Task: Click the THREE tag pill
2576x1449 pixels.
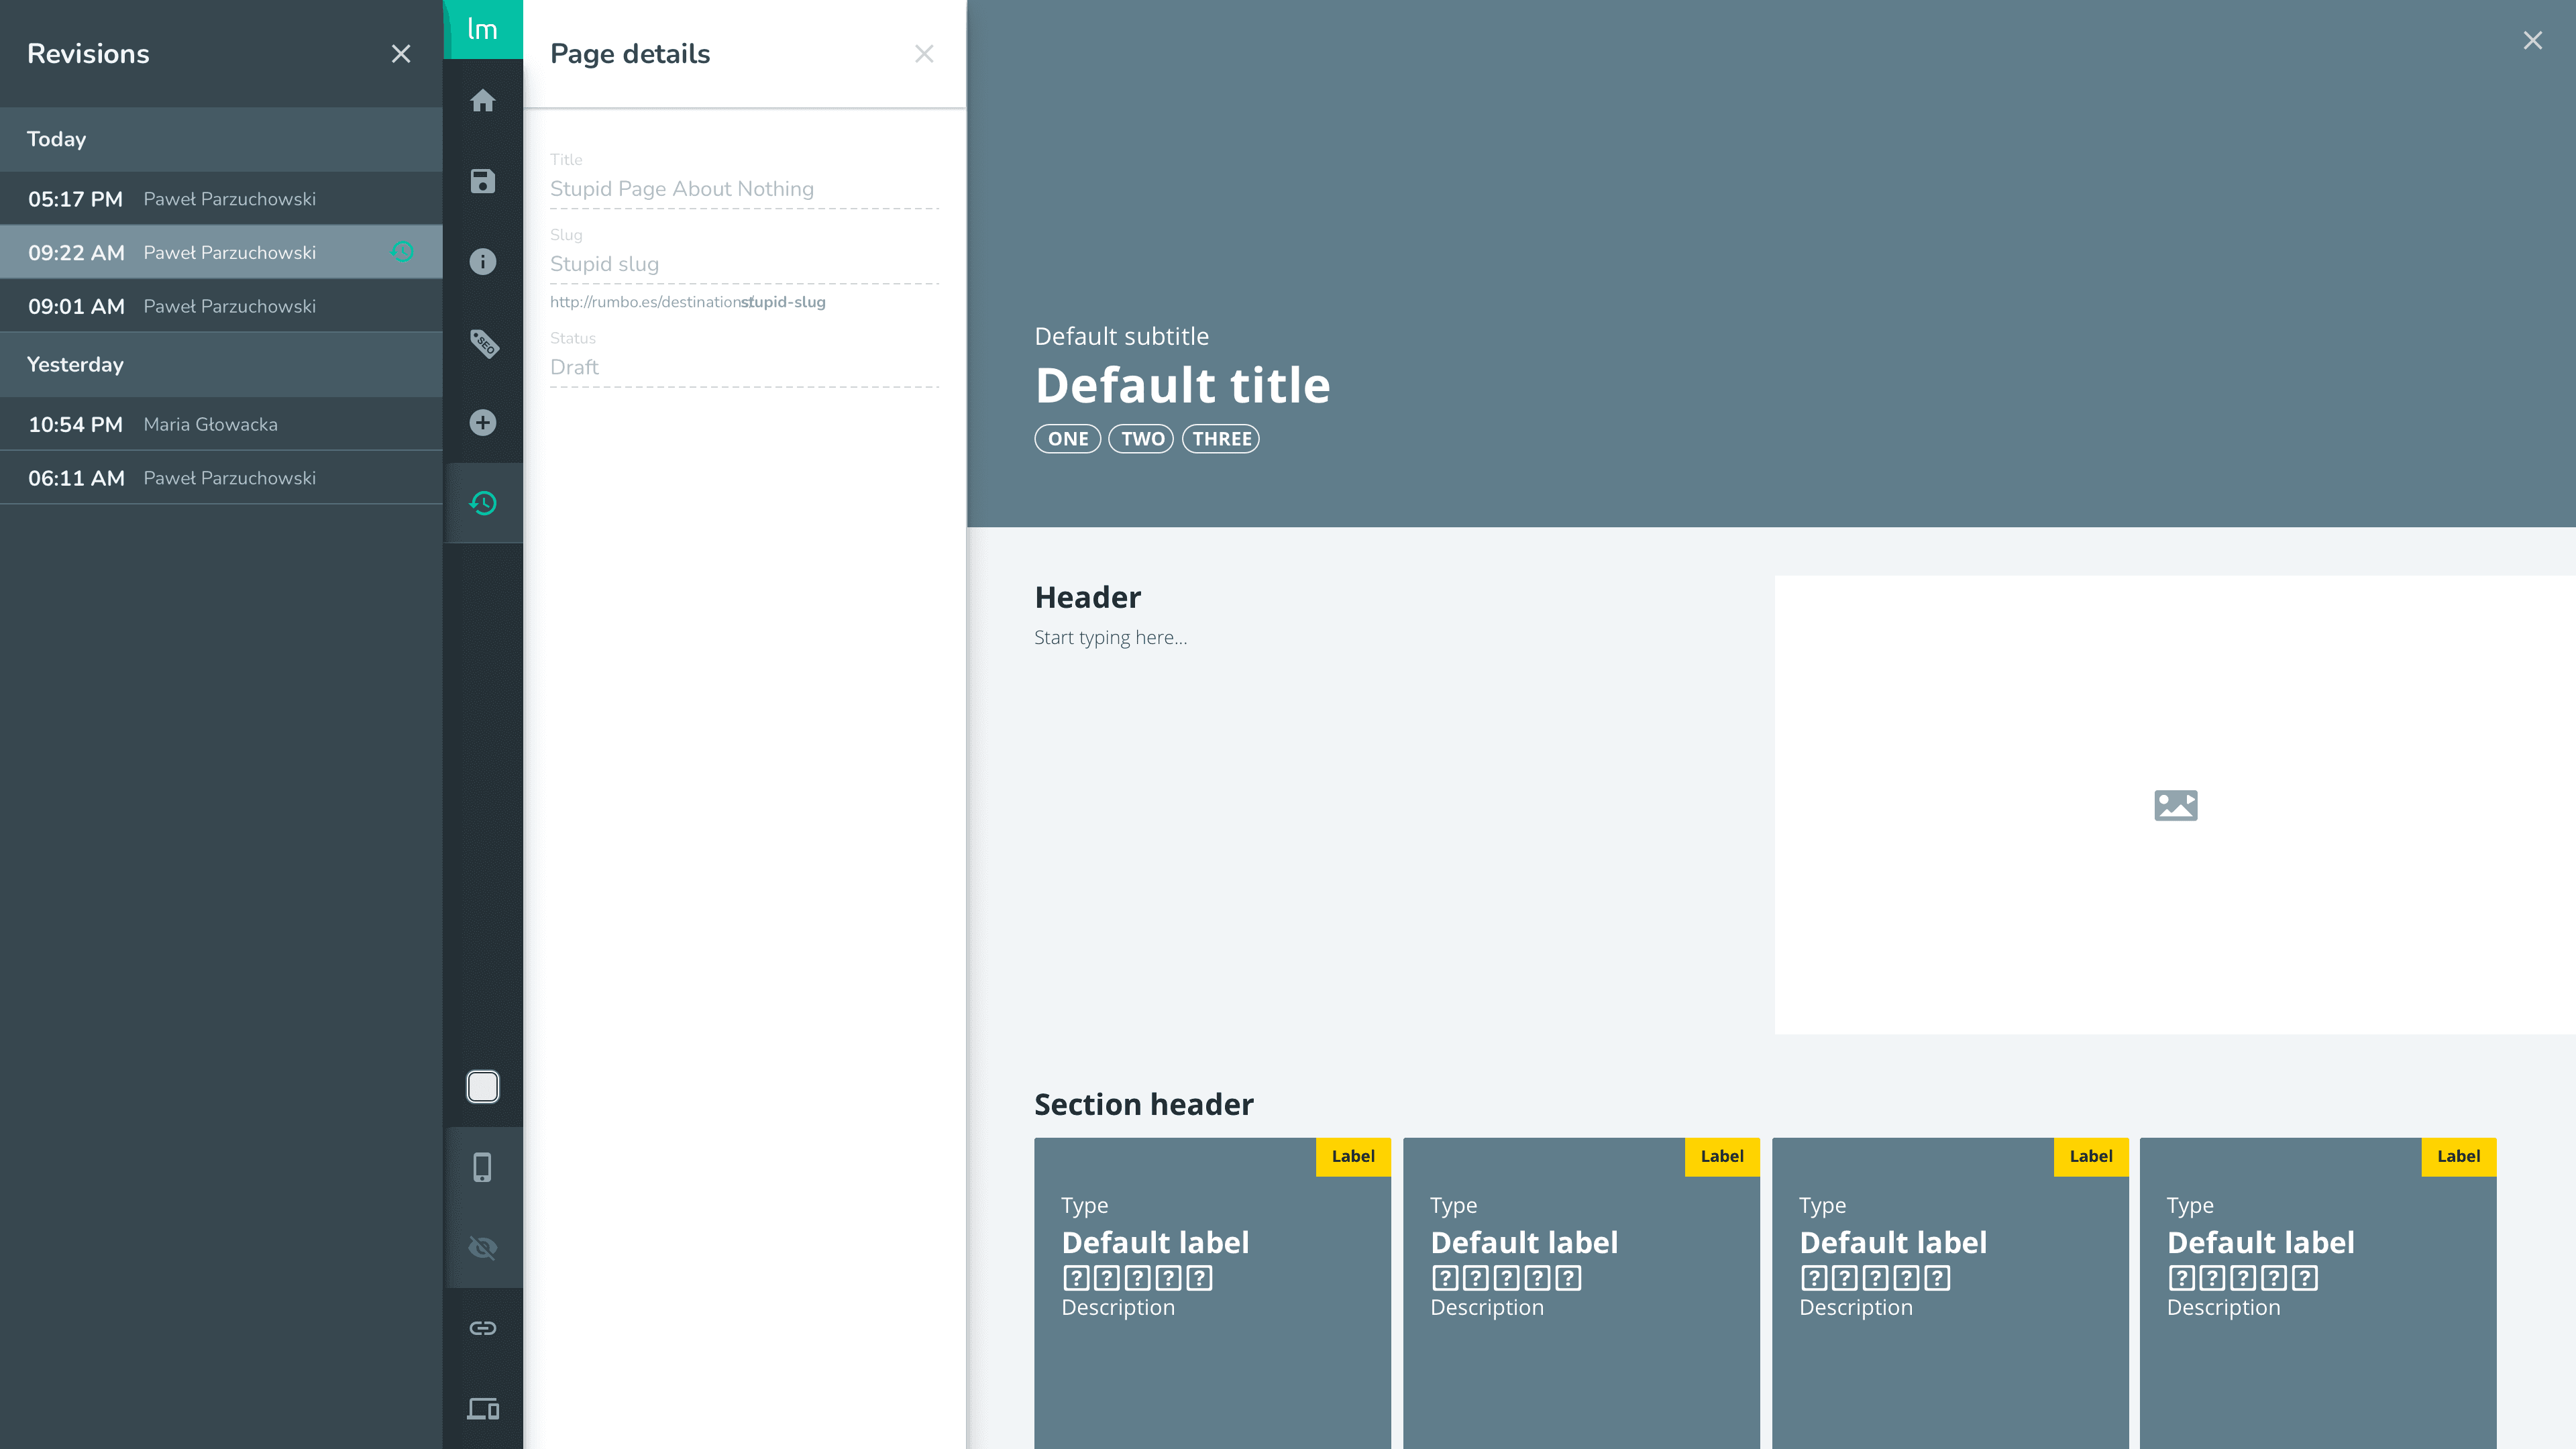Action: [x=1220, y=439]
